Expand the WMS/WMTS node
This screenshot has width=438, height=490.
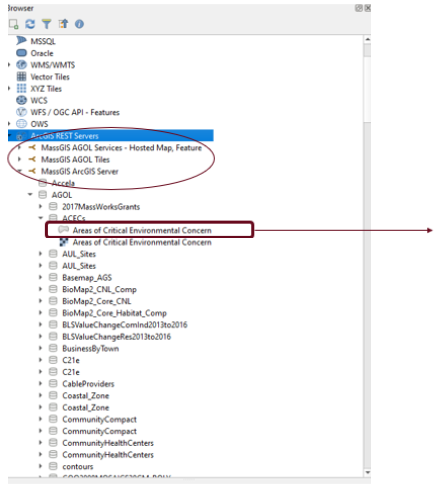(x=9, y=65)
